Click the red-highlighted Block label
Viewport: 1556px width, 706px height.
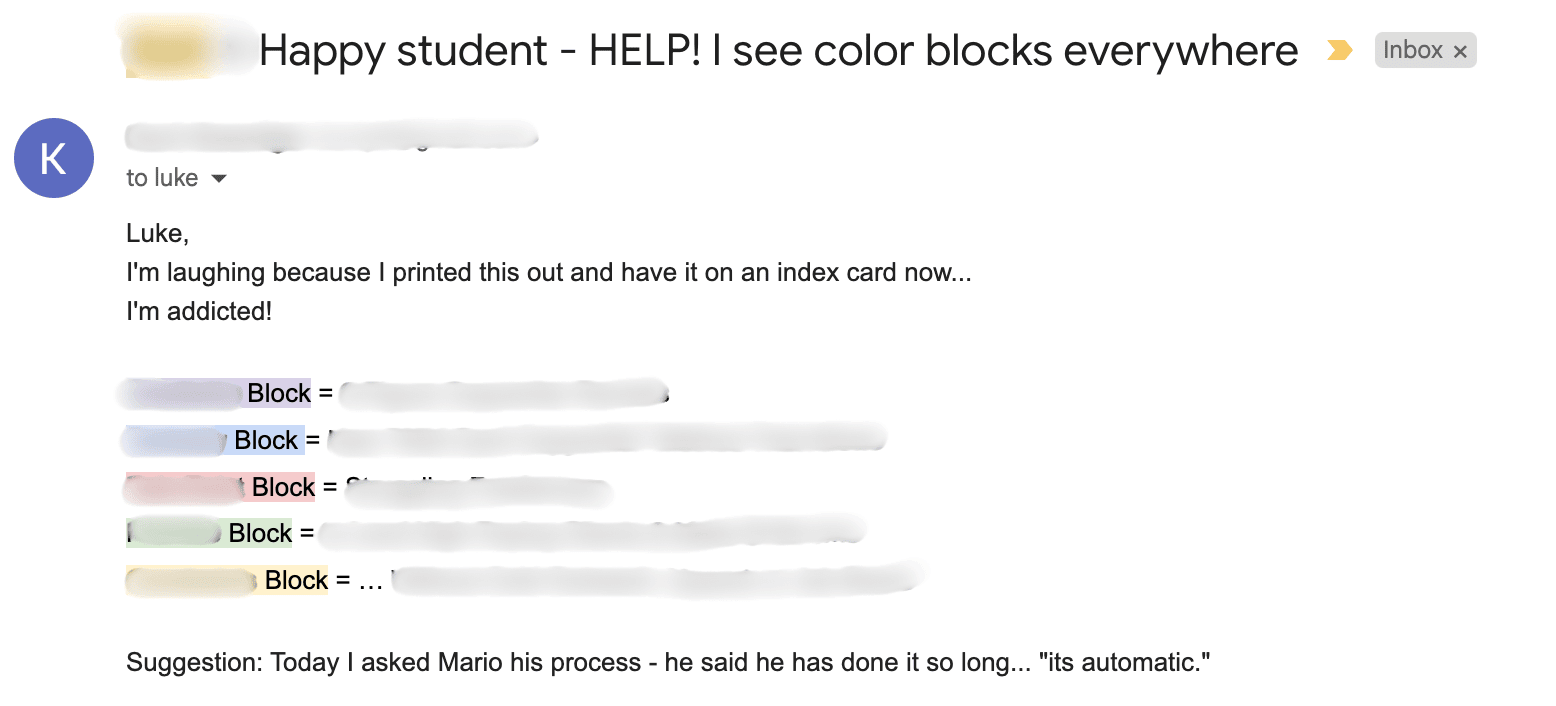click(283, 487)
